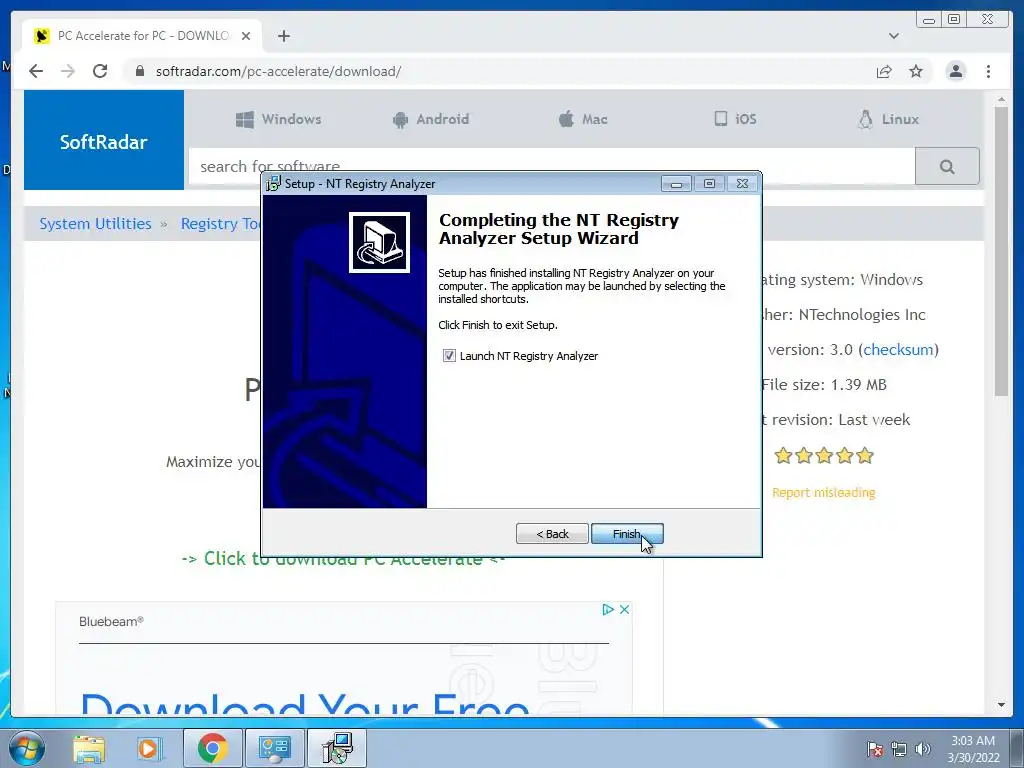Click the Chrome taskbar icon

pos(212,748)
